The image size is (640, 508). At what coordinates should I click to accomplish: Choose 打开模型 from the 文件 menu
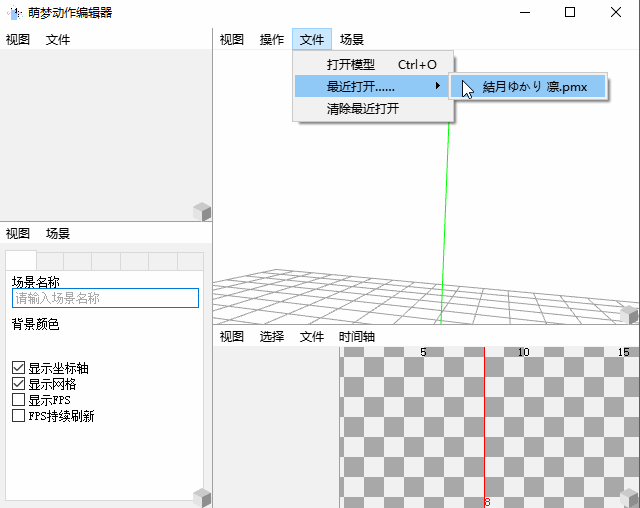373,64
